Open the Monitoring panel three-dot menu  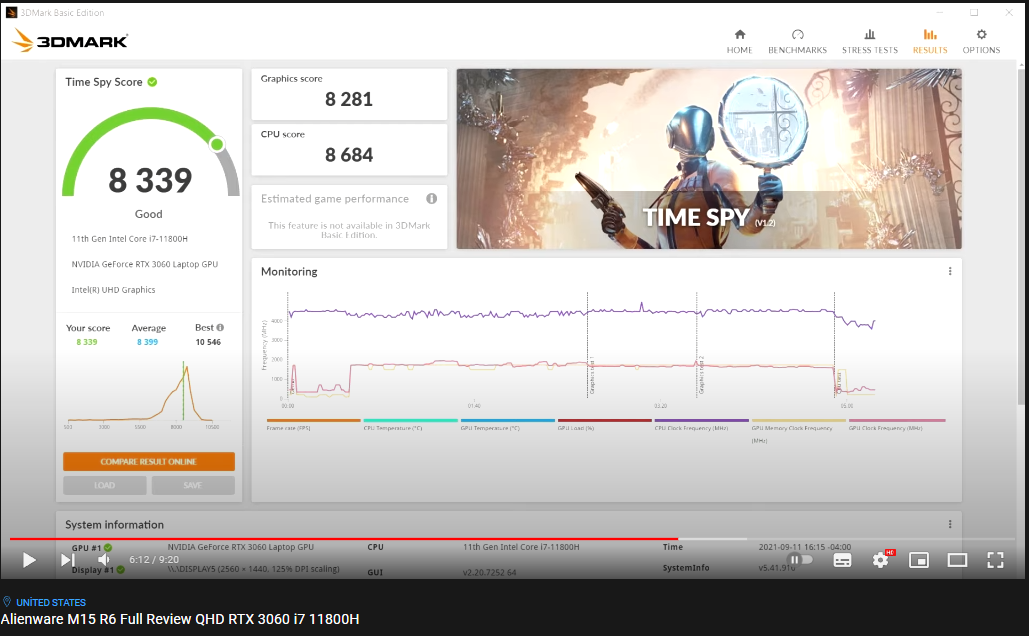click(950, 271)
